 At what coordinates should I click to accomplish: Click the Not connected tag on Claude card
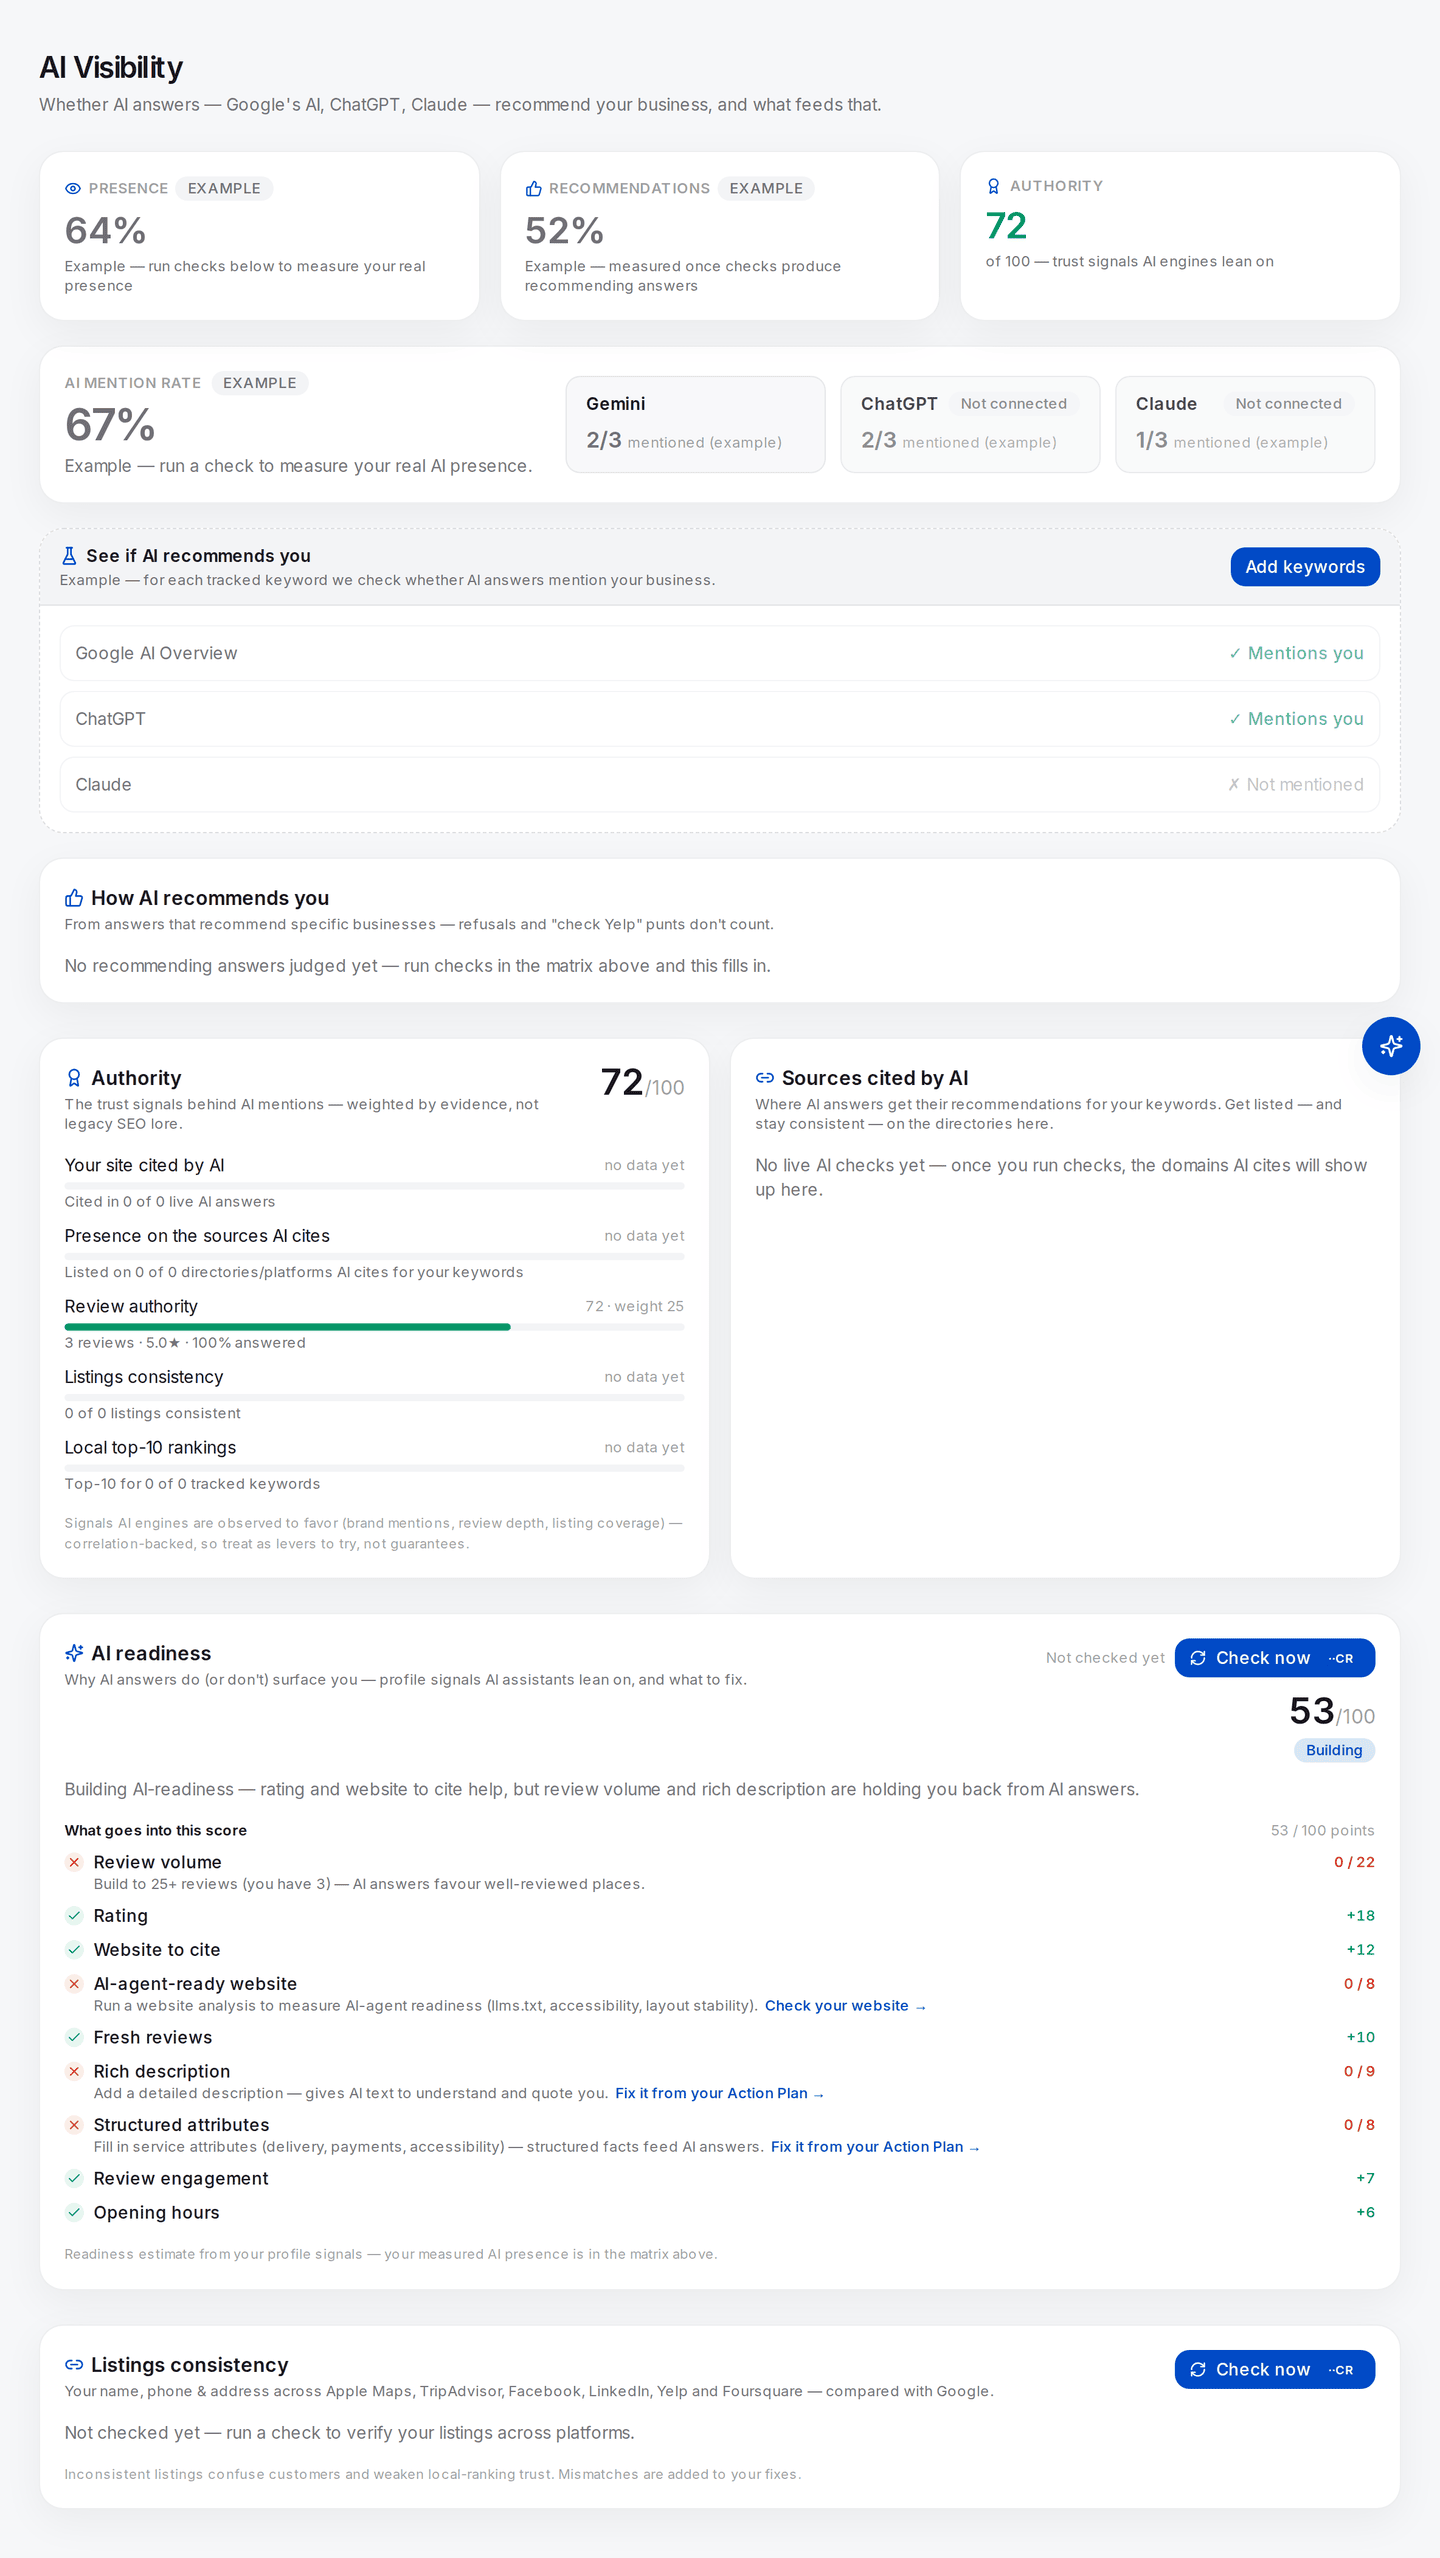pyautogui.click(x=1288, y=404)
